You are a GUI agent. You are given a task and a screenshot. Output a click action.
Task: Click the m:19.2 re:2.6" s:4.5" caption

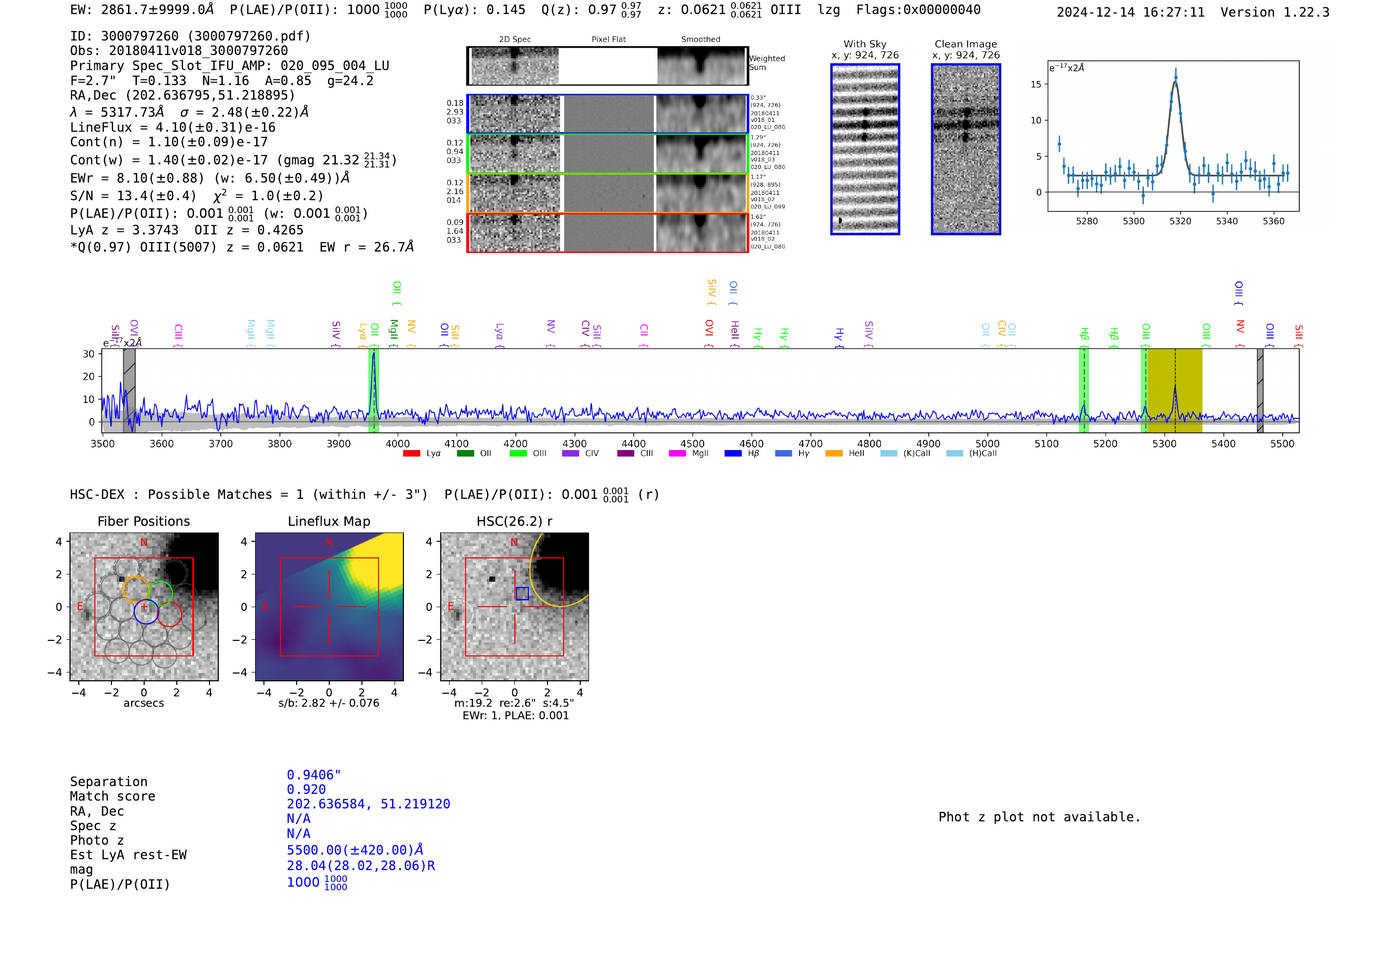click(514, 703)
